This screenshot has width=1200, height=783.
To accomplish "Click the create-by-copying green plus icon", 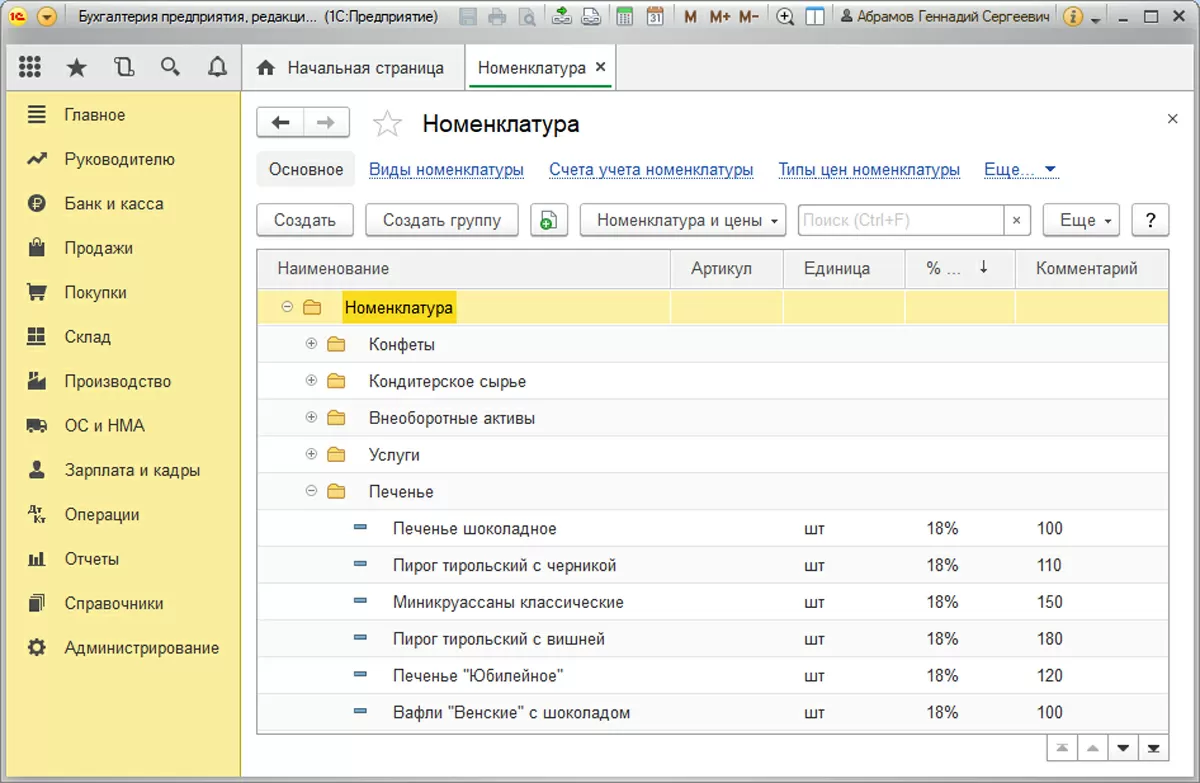I will point(548,220).
